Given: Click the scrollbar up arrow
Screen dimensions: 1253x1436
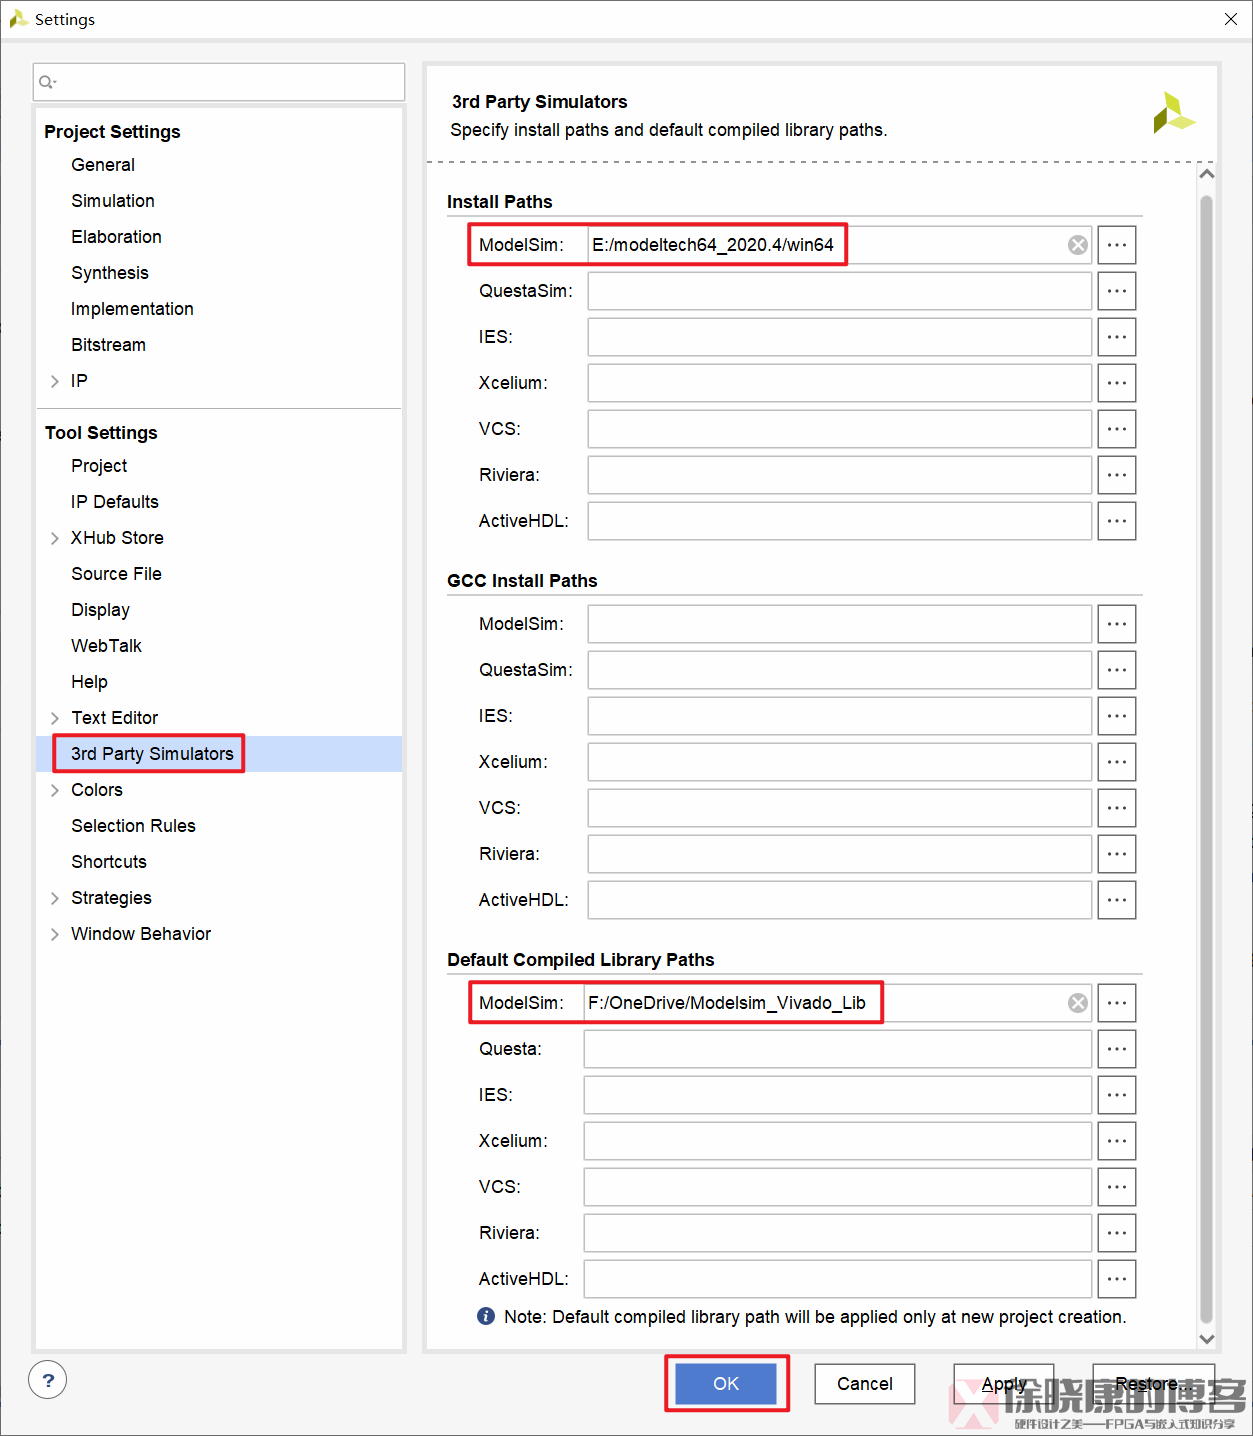Looking at the screenshot, I should coord(1207,174).
